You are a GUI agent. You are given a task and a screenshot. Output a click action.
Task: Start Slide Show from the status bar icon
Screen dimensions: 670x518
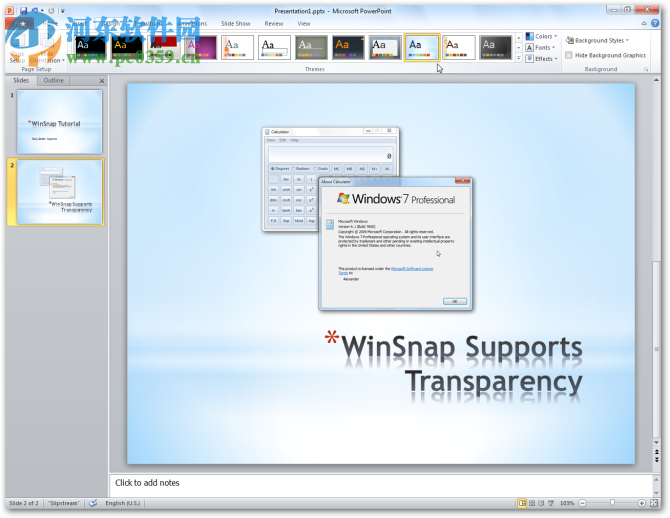[551, 503]
